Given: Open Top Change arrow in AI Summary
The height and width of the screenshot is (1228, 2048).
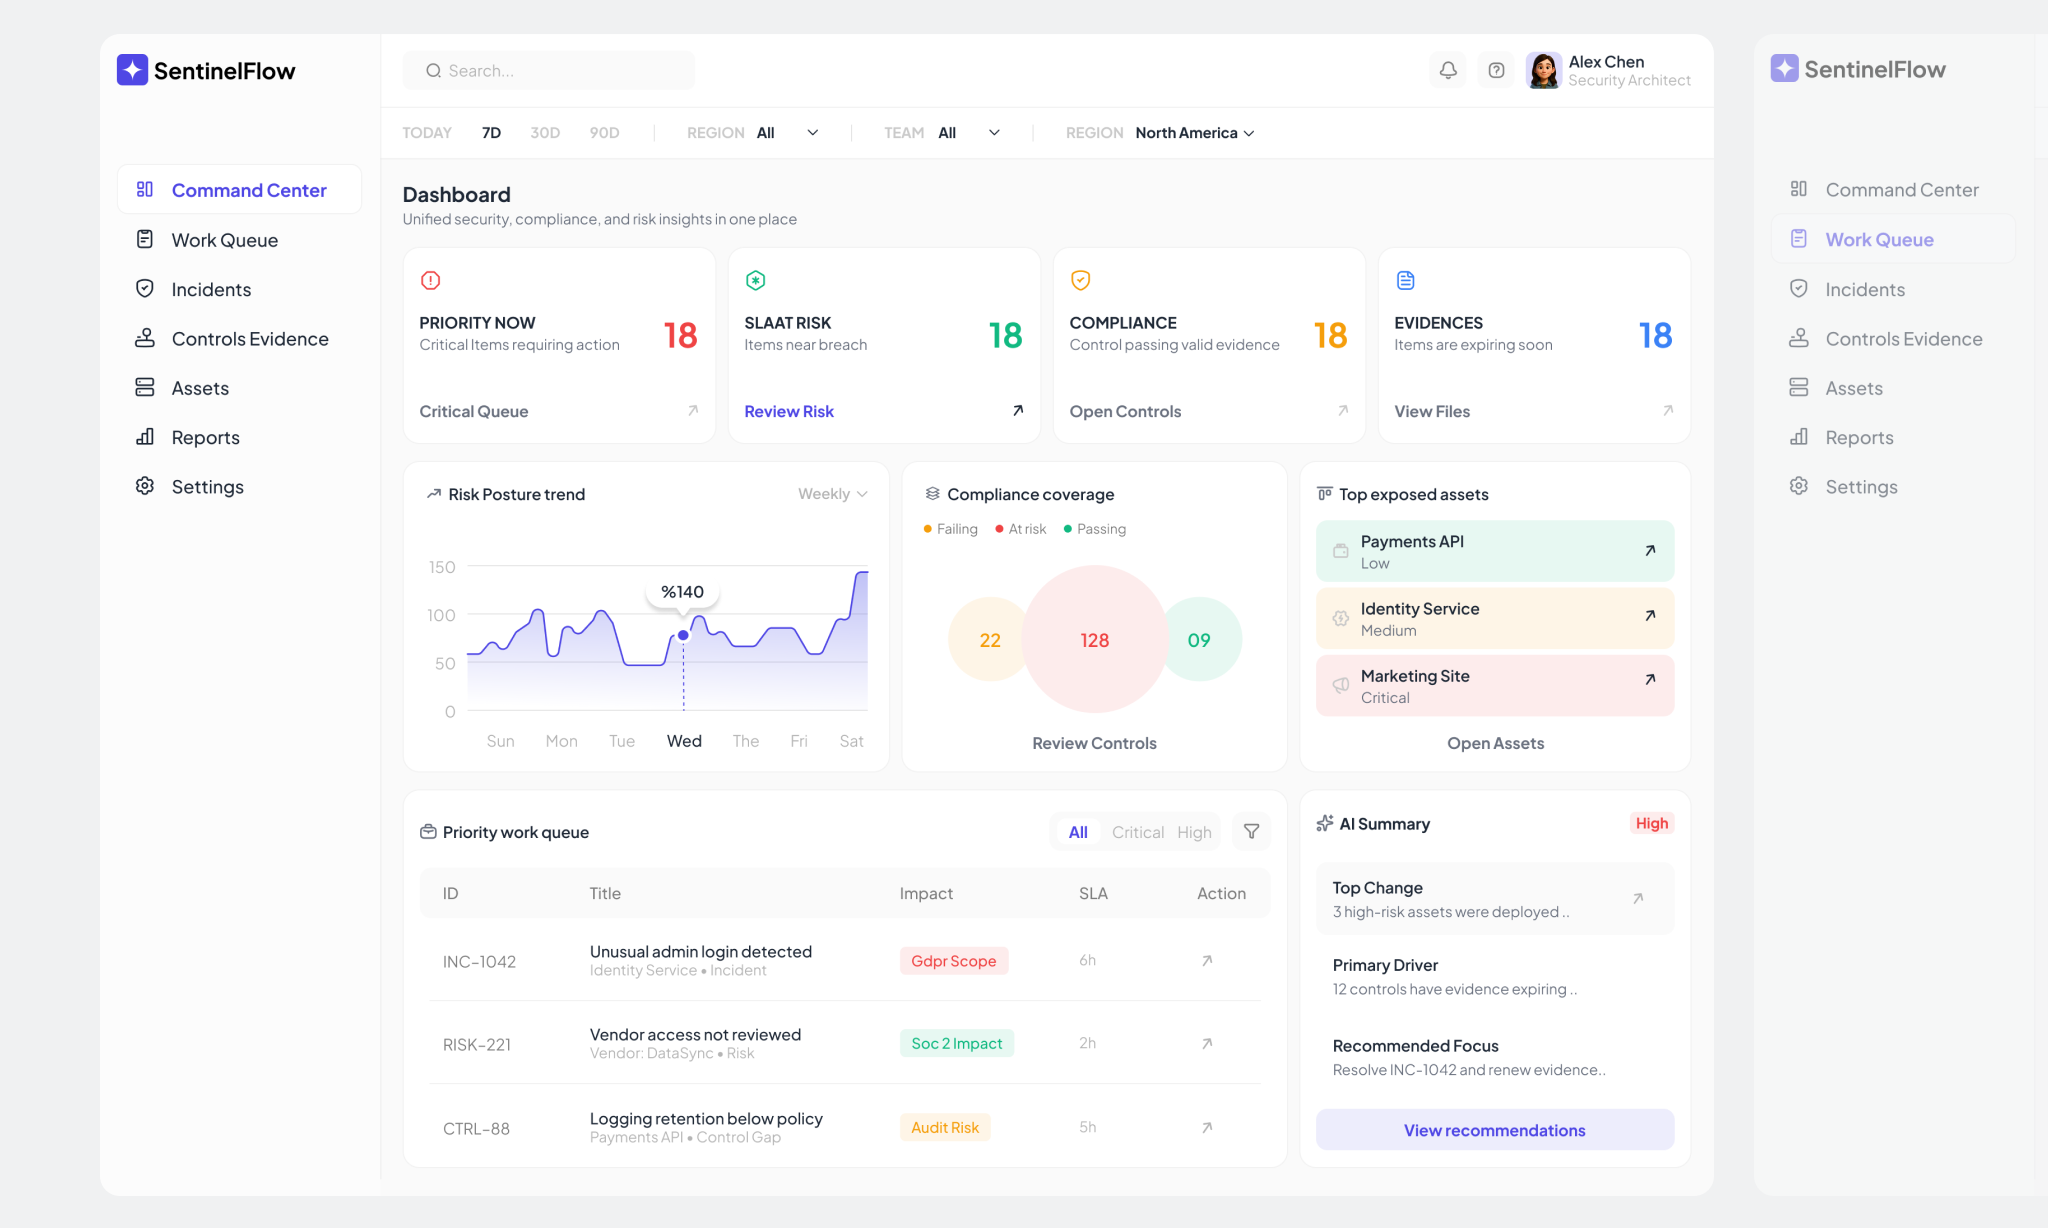Looking at the screenshot, I should pos(1638,898).
